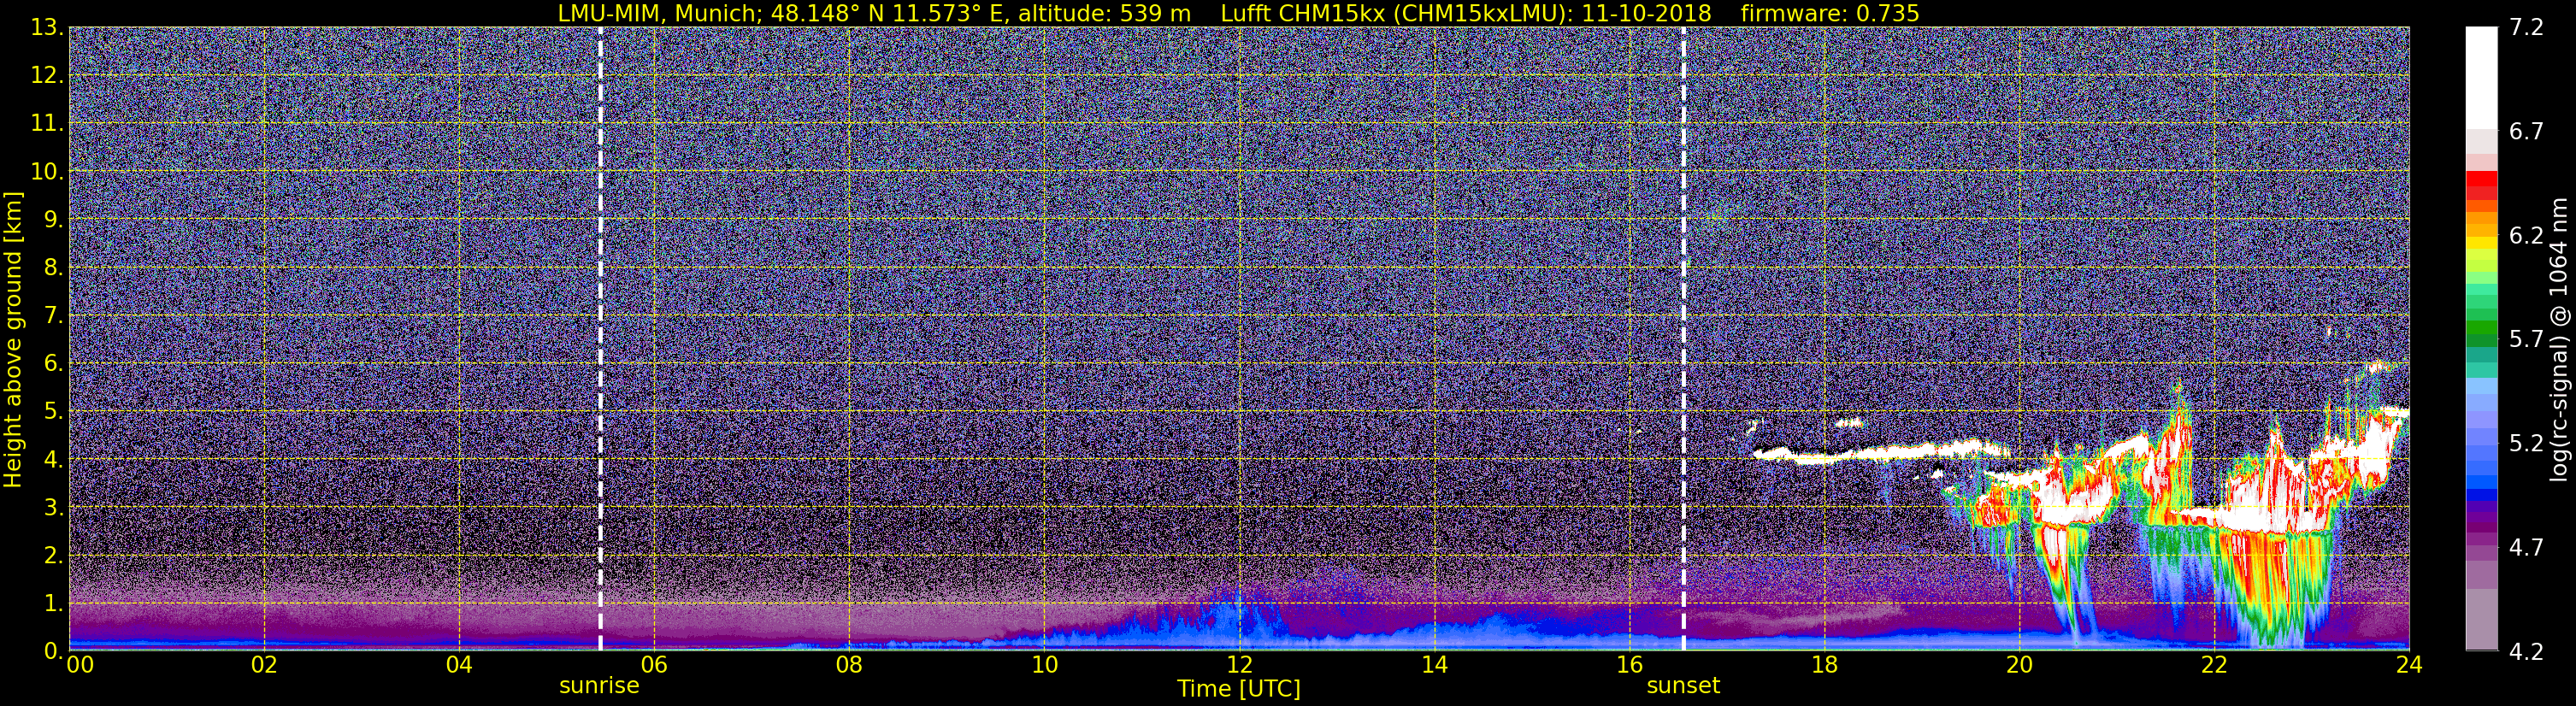
Task: Click the x-axis tick label '14'
Action: (x=1434, y=665)
